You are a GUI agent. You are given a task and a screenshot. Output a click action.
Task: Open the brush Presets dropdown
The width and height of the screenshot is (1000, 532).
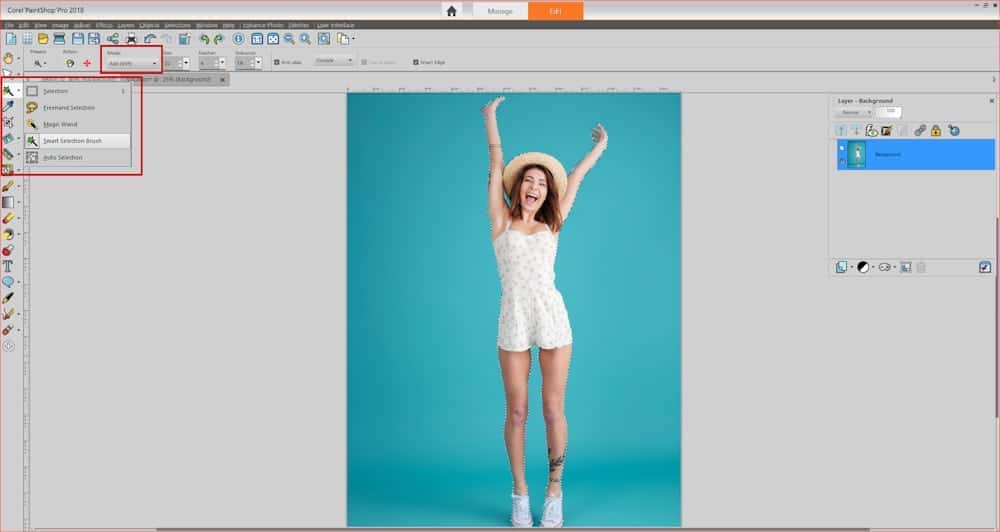[40, 63]
